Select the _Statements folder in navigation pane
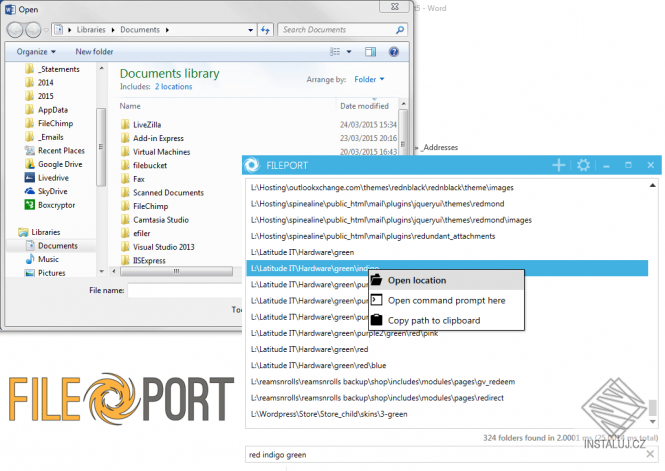 pos(52,69)
